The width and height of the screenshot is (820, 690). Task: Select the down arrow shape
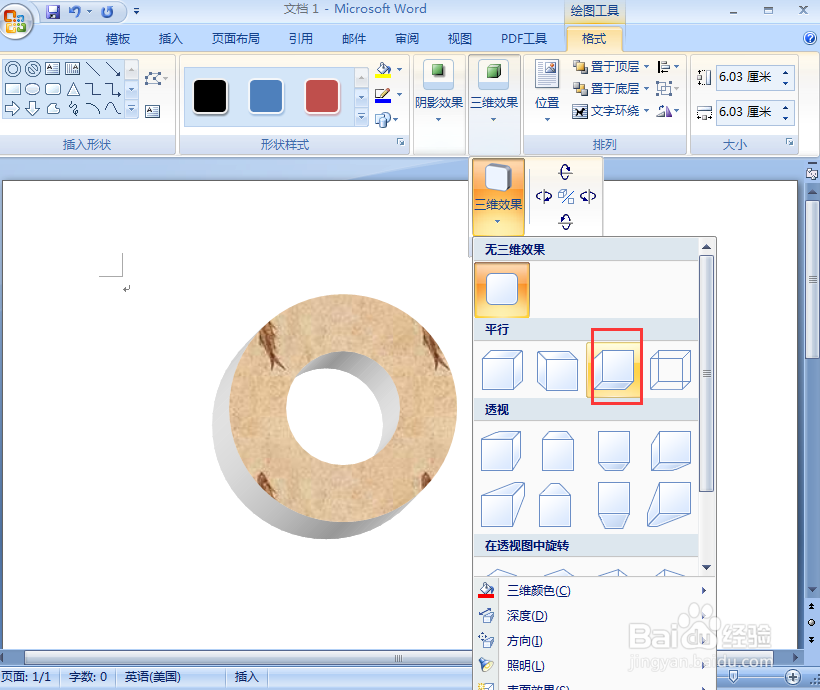click(33, 109)
